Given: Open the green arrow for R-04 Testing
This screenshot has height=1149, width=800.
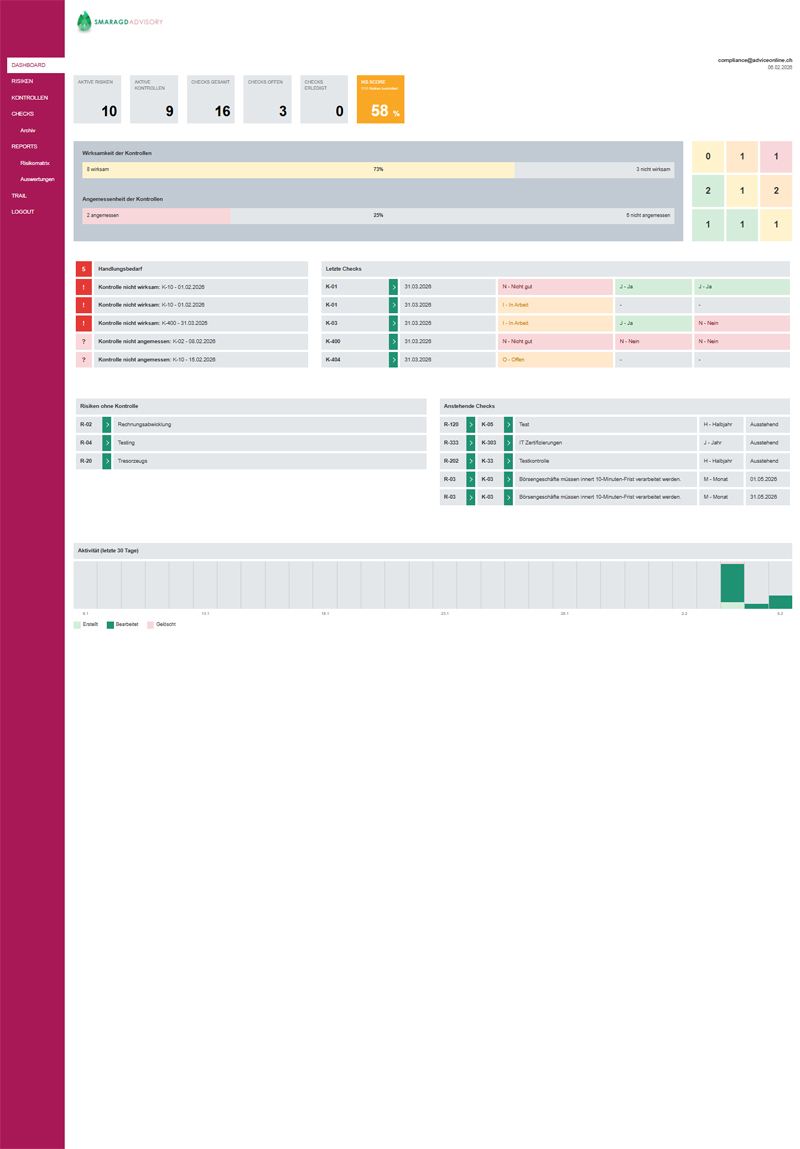Looking at the screenshot, I should click(x=107, y=442).
